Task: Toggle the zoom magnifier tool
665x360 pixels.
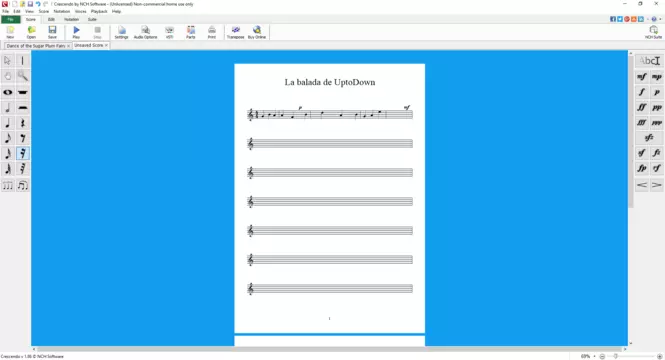Action: [x=23, y=76]
